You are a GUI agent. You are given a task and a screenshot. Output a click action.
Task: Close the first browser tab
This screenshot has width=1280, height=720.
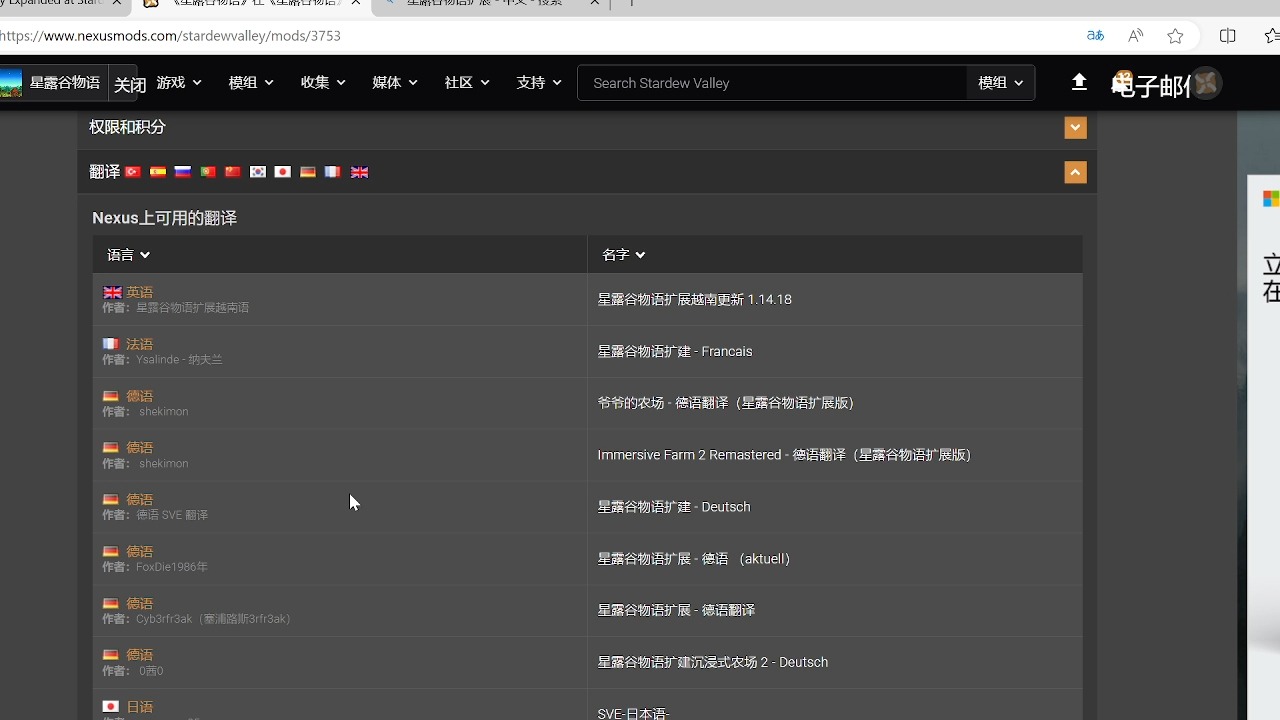(118, 3)
